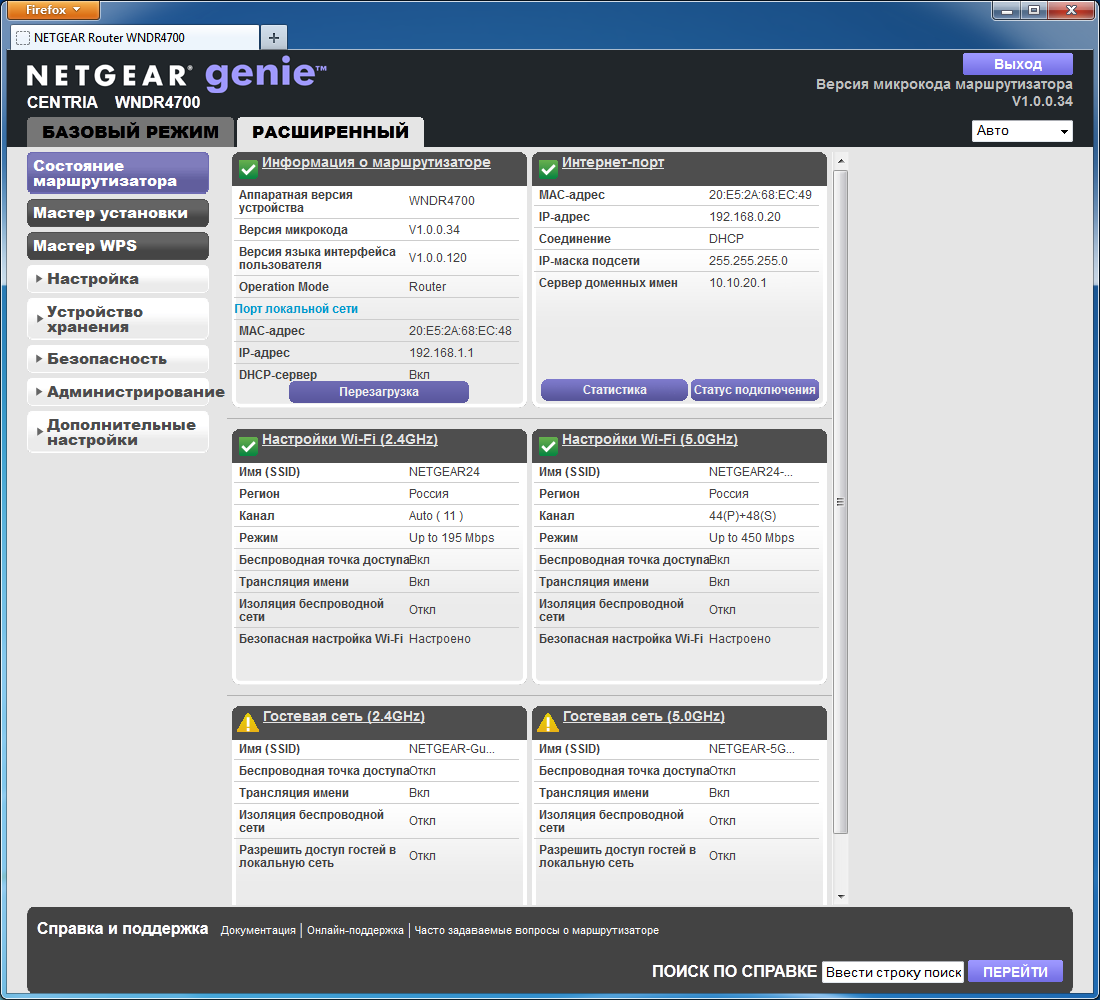Viewport: 1100px width, 1000px height.
Task: Expand the Настройка sidebar section
Action: click(118, 279)
